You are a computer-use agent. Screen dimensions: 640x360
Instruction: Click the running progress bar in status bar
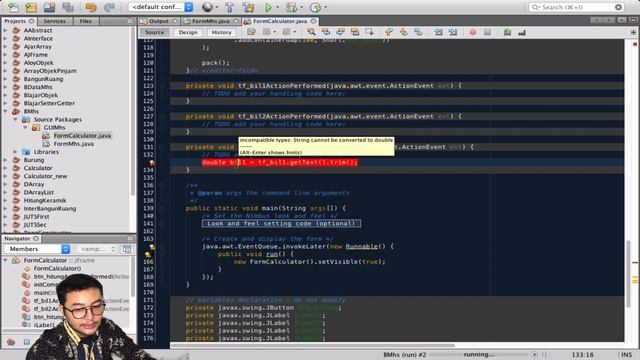point(479,355)
